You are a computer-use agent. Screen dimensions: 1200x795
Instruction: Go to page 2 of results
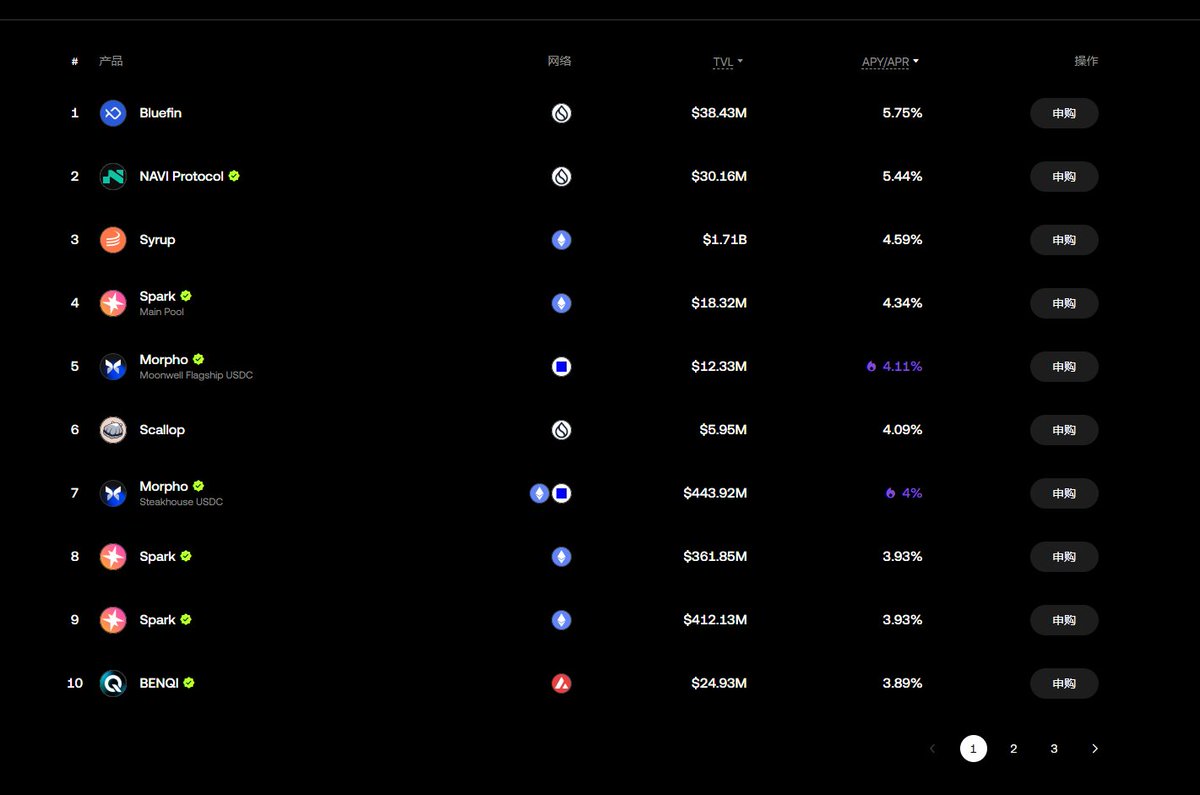point(1013,748)
